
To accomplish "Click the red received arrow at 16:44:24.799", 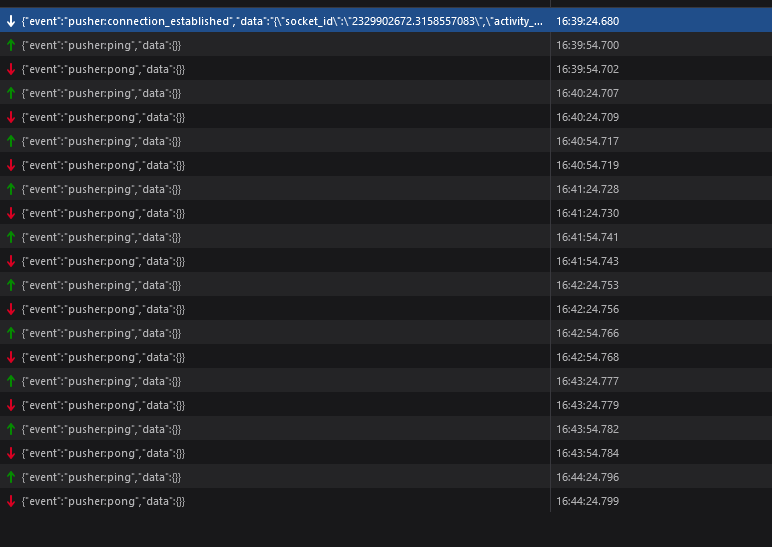I will 11,501.
